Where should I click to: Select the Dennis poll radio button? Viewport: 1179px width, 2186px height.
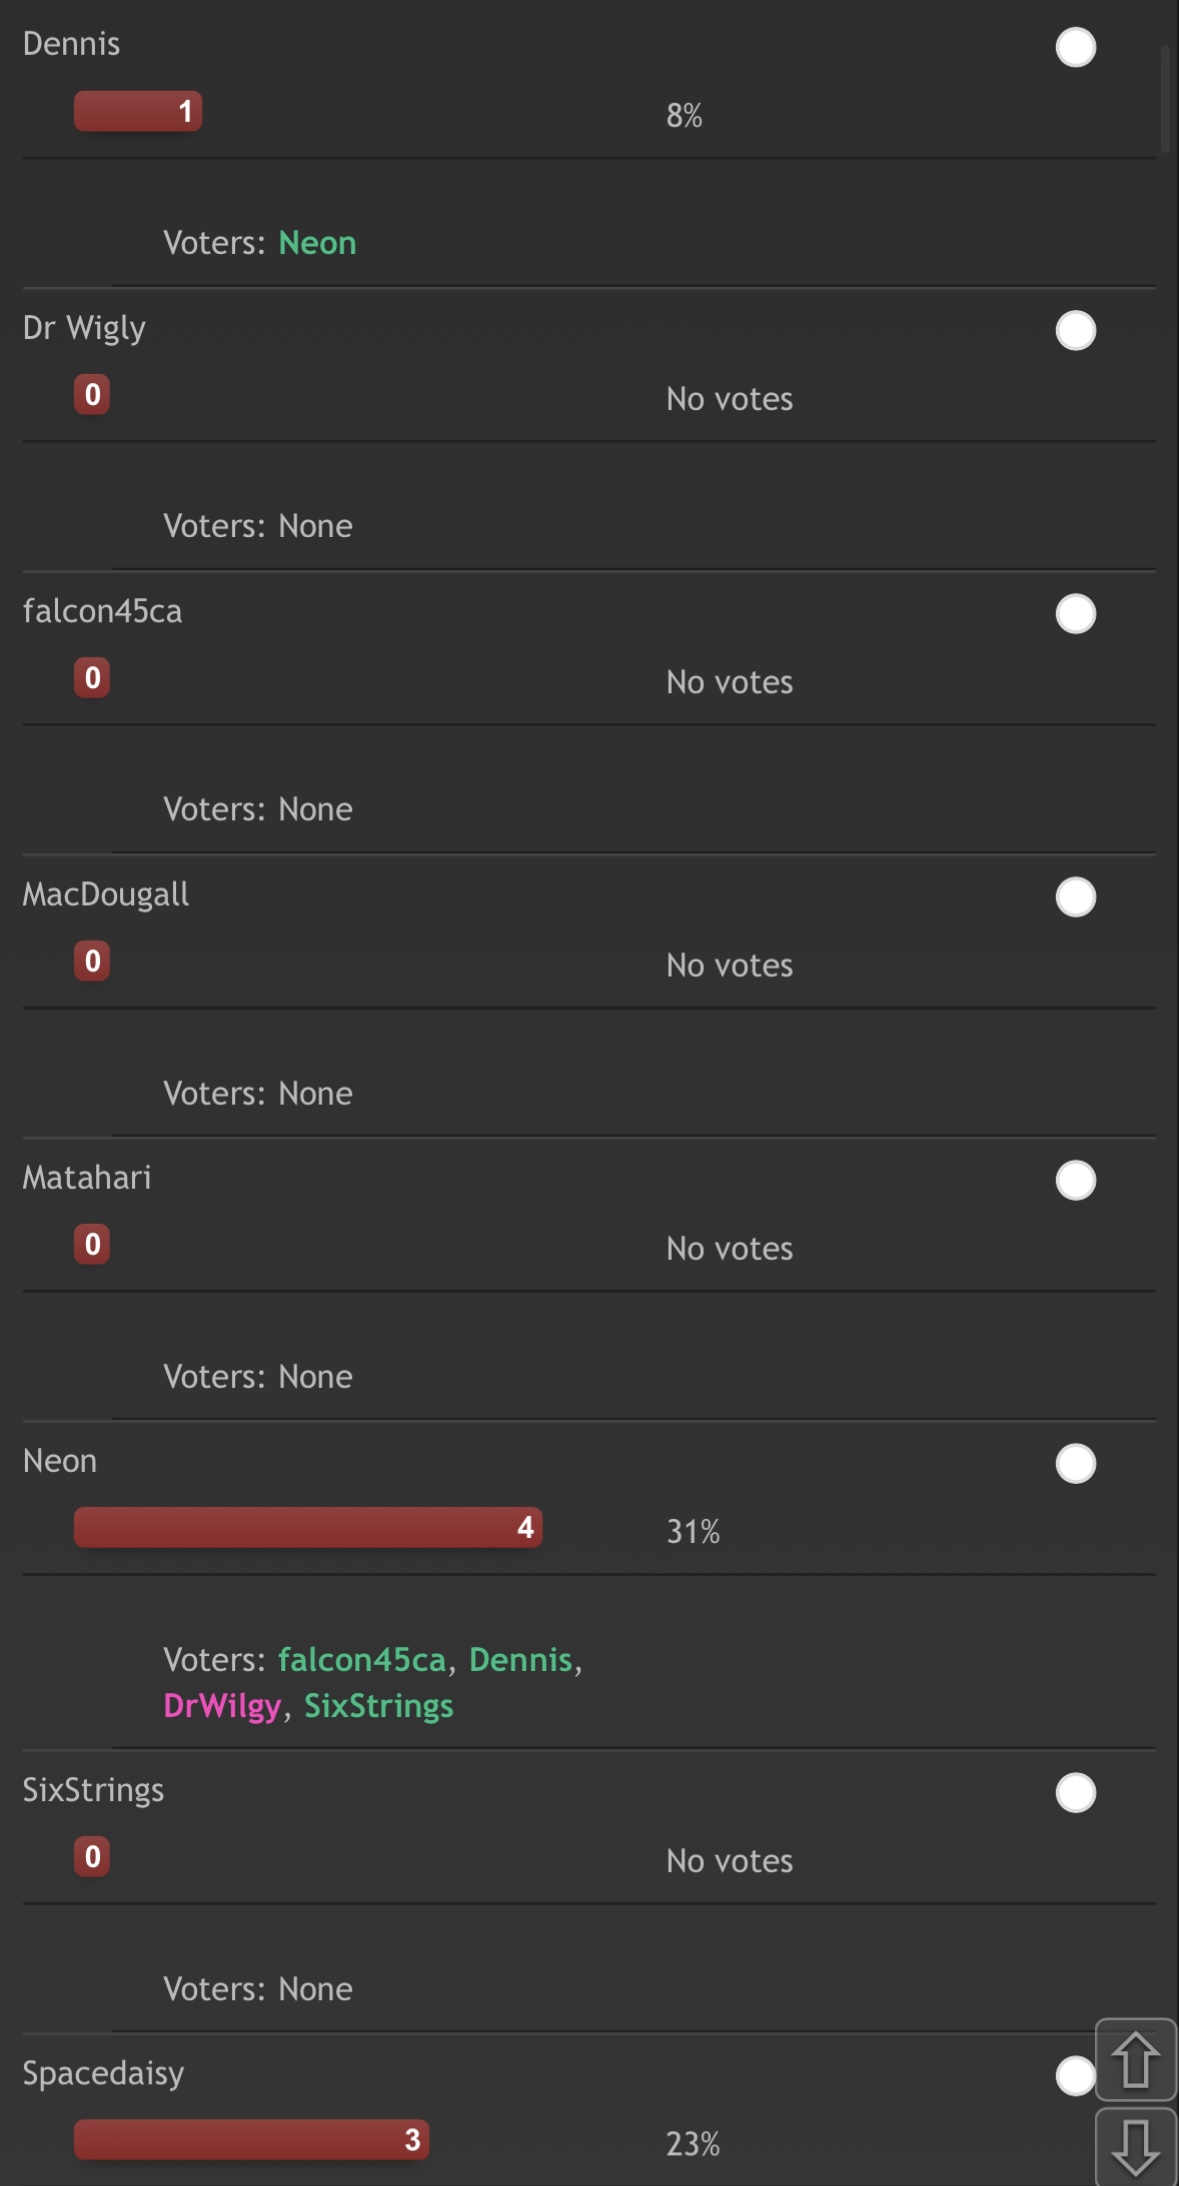click(x=1076, y=47)
